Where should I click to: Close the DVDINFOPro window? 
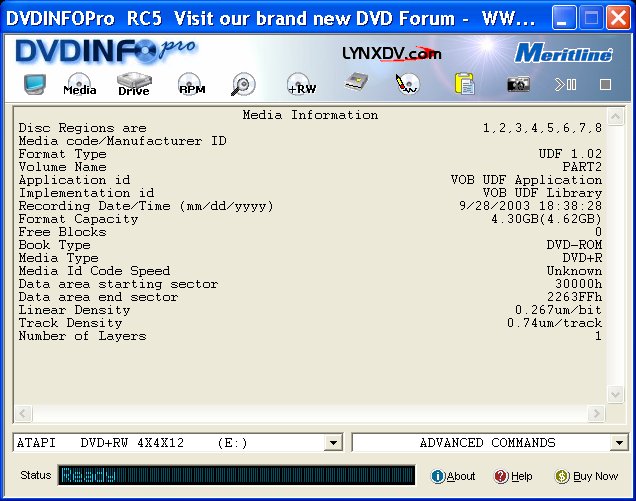[x=618, y=18]
